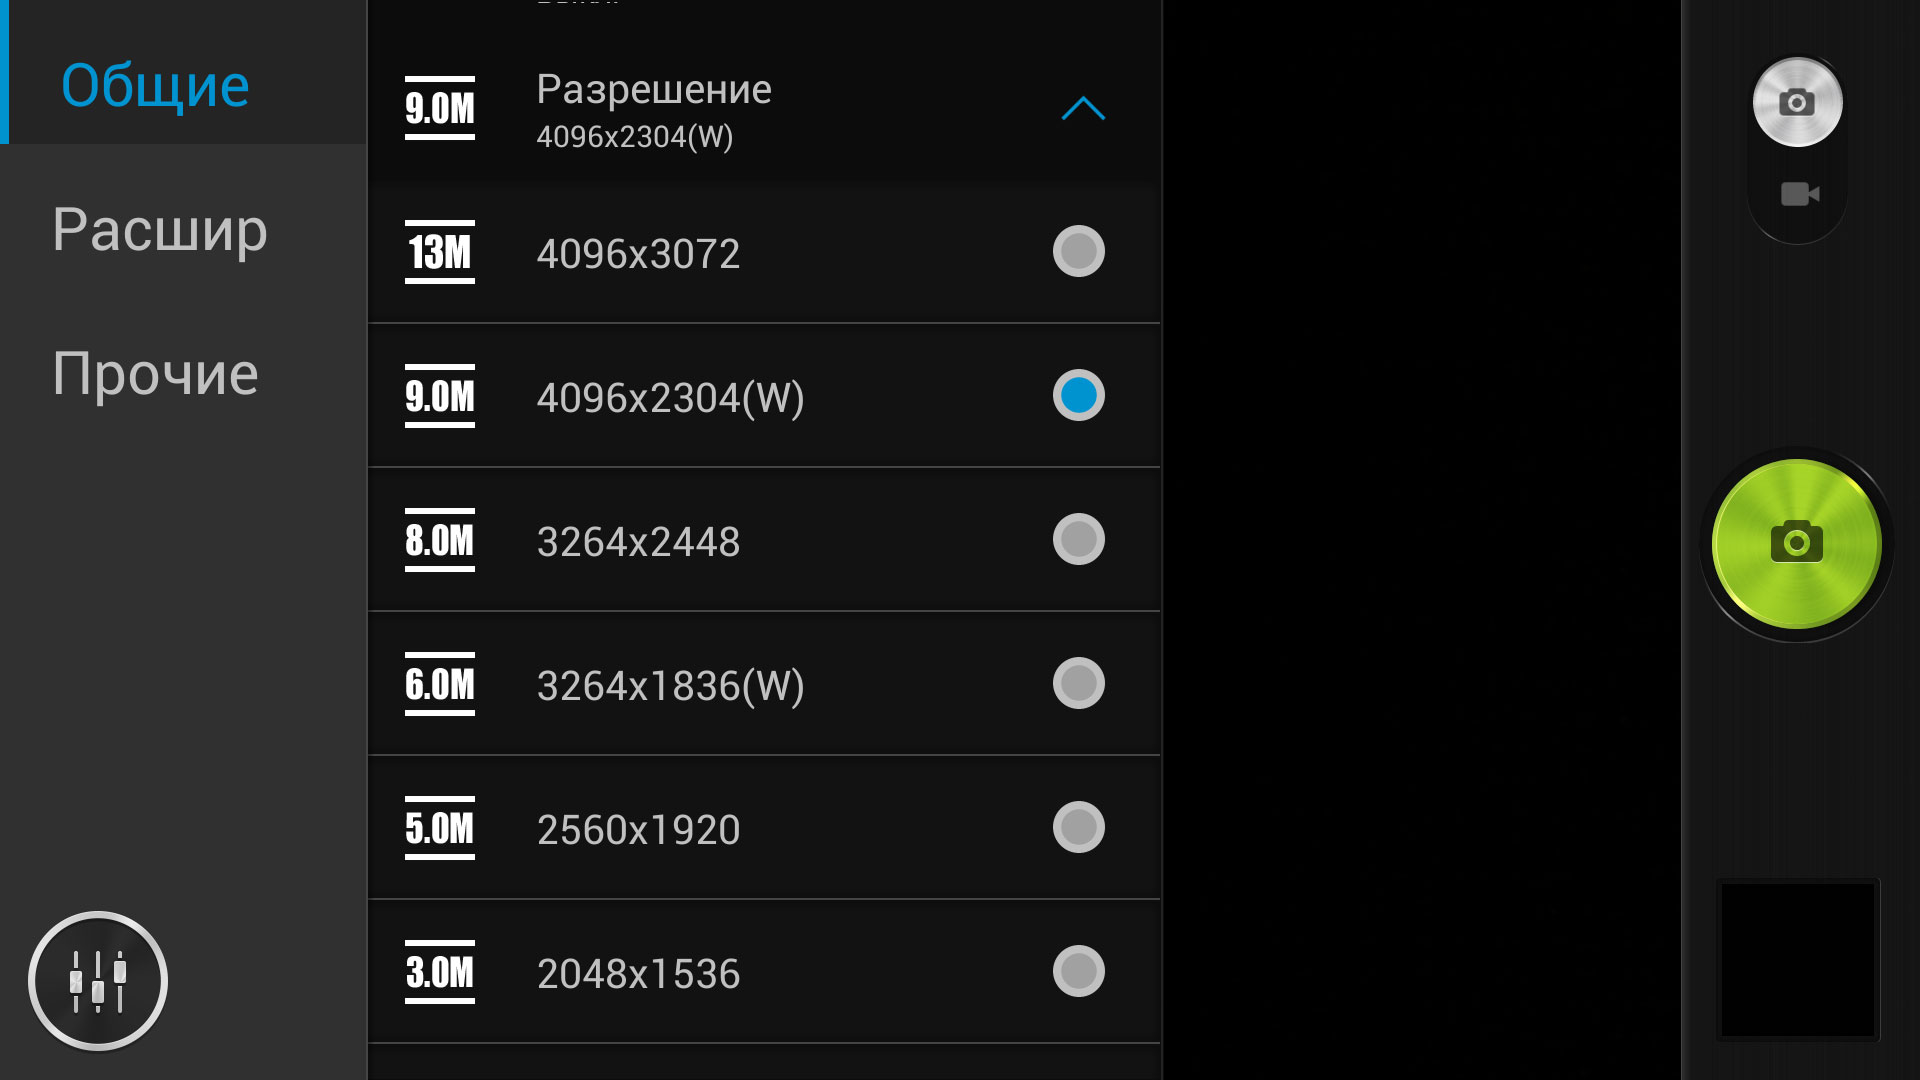Open the last photo thumbnail preview
Screen dimensions: 1920x1080
tap(1798, 960)
